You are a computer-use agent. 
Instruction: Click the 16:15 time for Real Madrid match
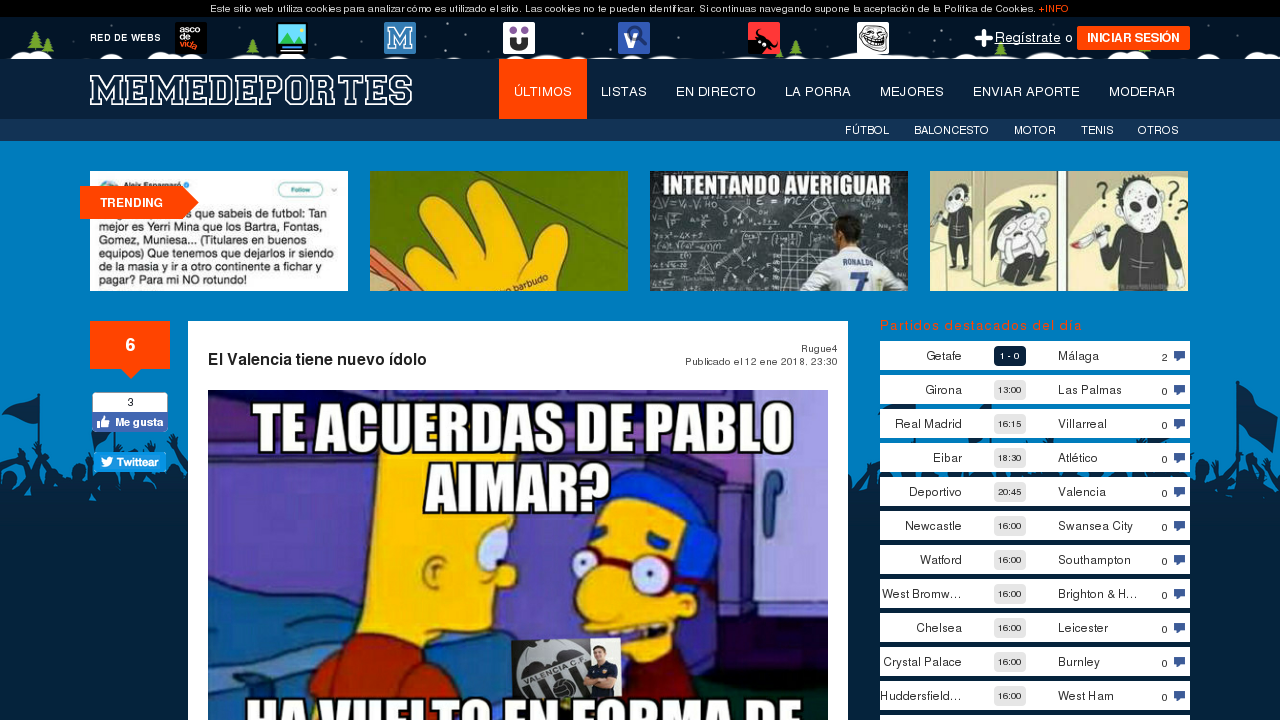[x=1010, y=424]
